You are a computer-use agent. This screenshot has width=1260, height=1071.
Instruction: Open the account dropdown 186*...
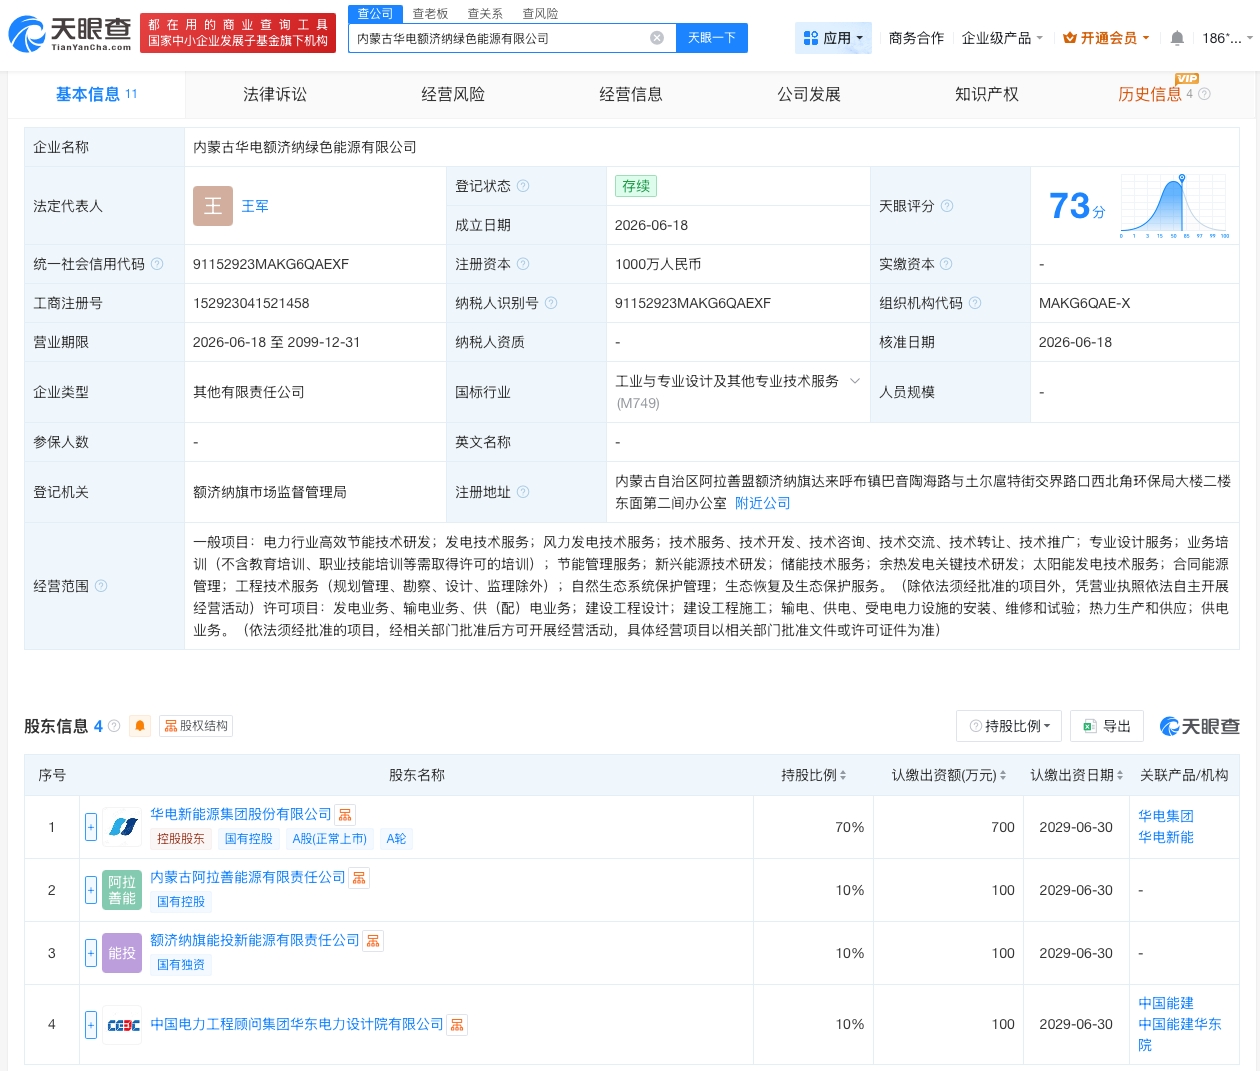pyautogui.click(x=1227, y=38)
